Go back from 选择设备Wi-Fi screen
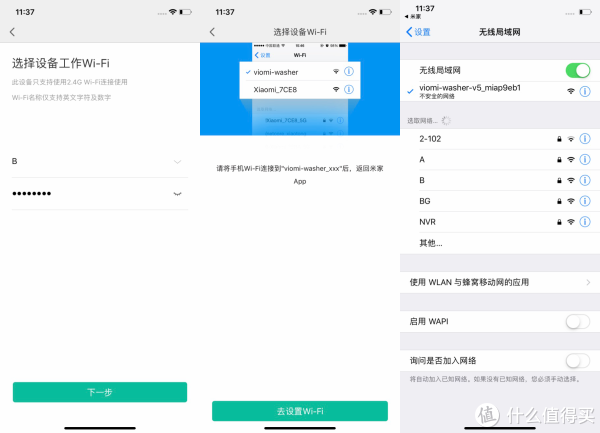 [212, 32]
